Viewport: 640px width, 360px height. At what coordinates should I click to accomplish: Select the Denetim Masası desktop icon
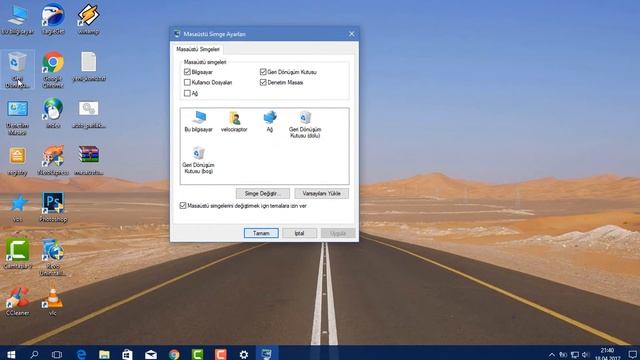click(x=17, y=118)
